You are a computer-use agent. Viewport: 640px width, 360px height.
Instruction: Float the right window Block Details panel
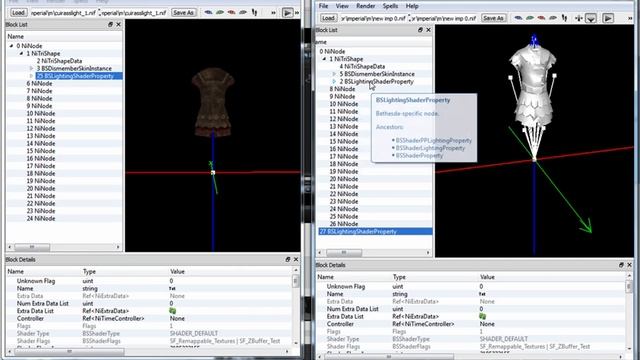(621, 265)
